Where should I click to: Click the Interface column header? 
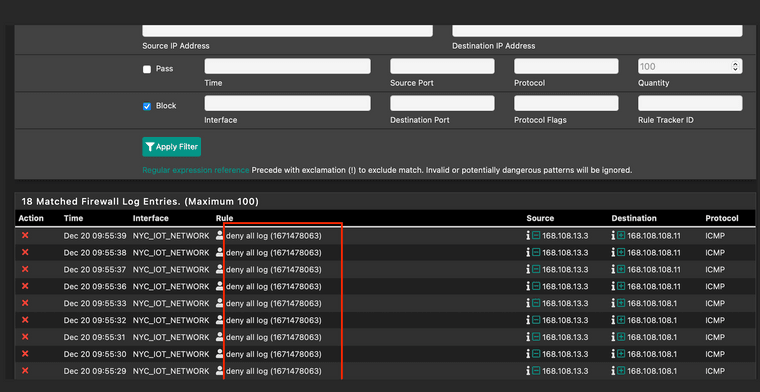[x=151, y=219]
